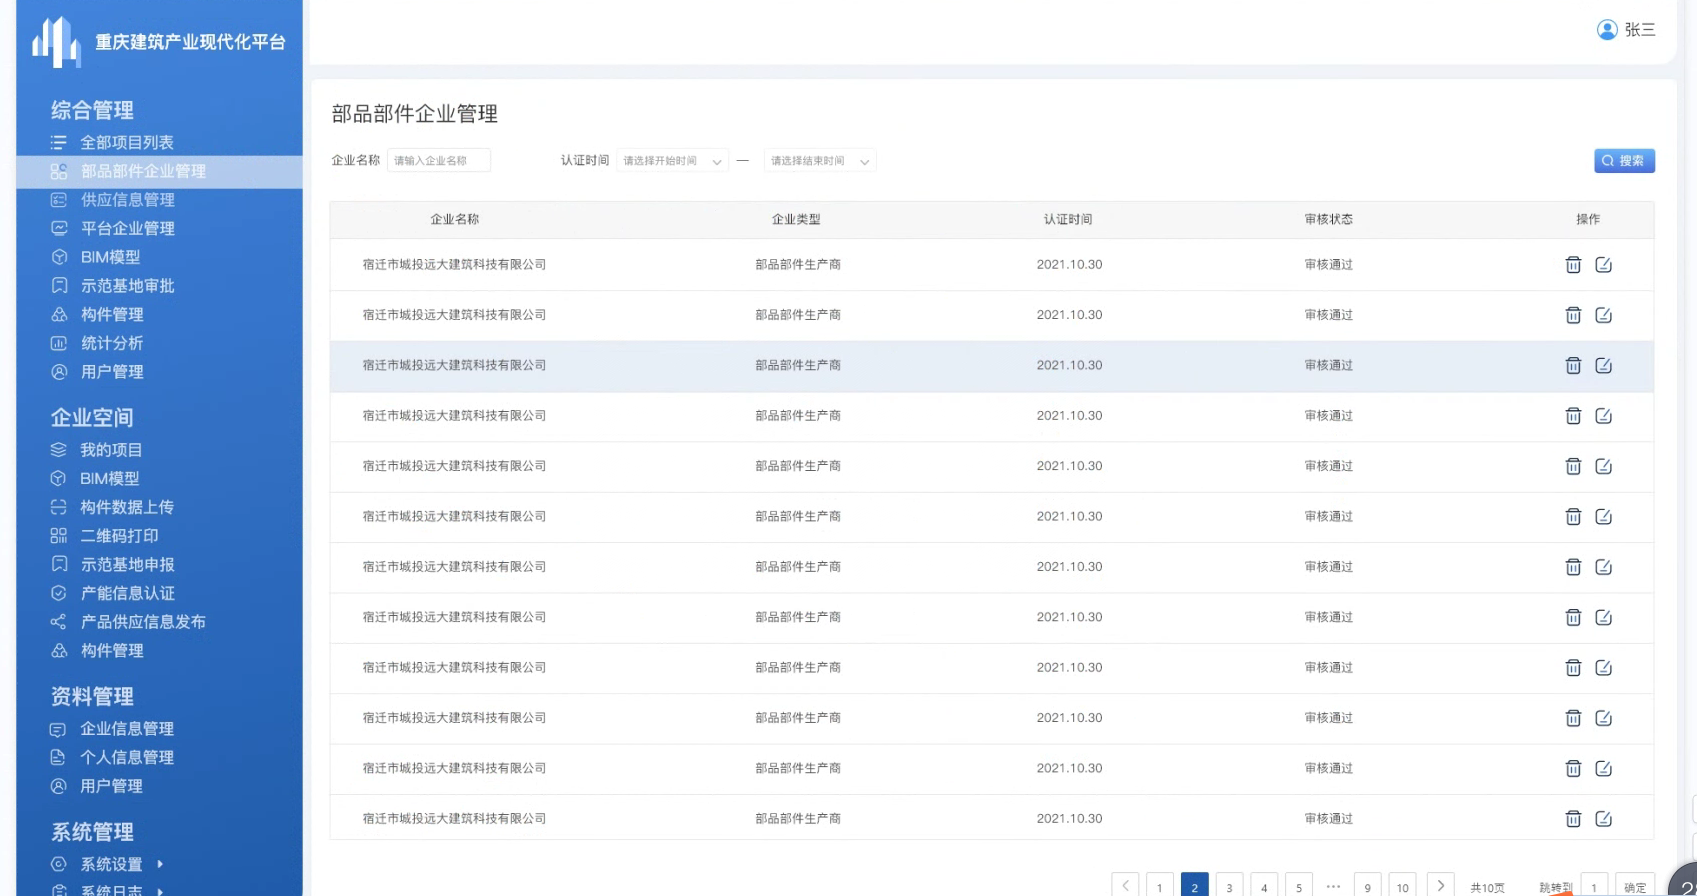Open 个人信息管理
Screen dimensions: 1697x896
(x=127, y=758)
